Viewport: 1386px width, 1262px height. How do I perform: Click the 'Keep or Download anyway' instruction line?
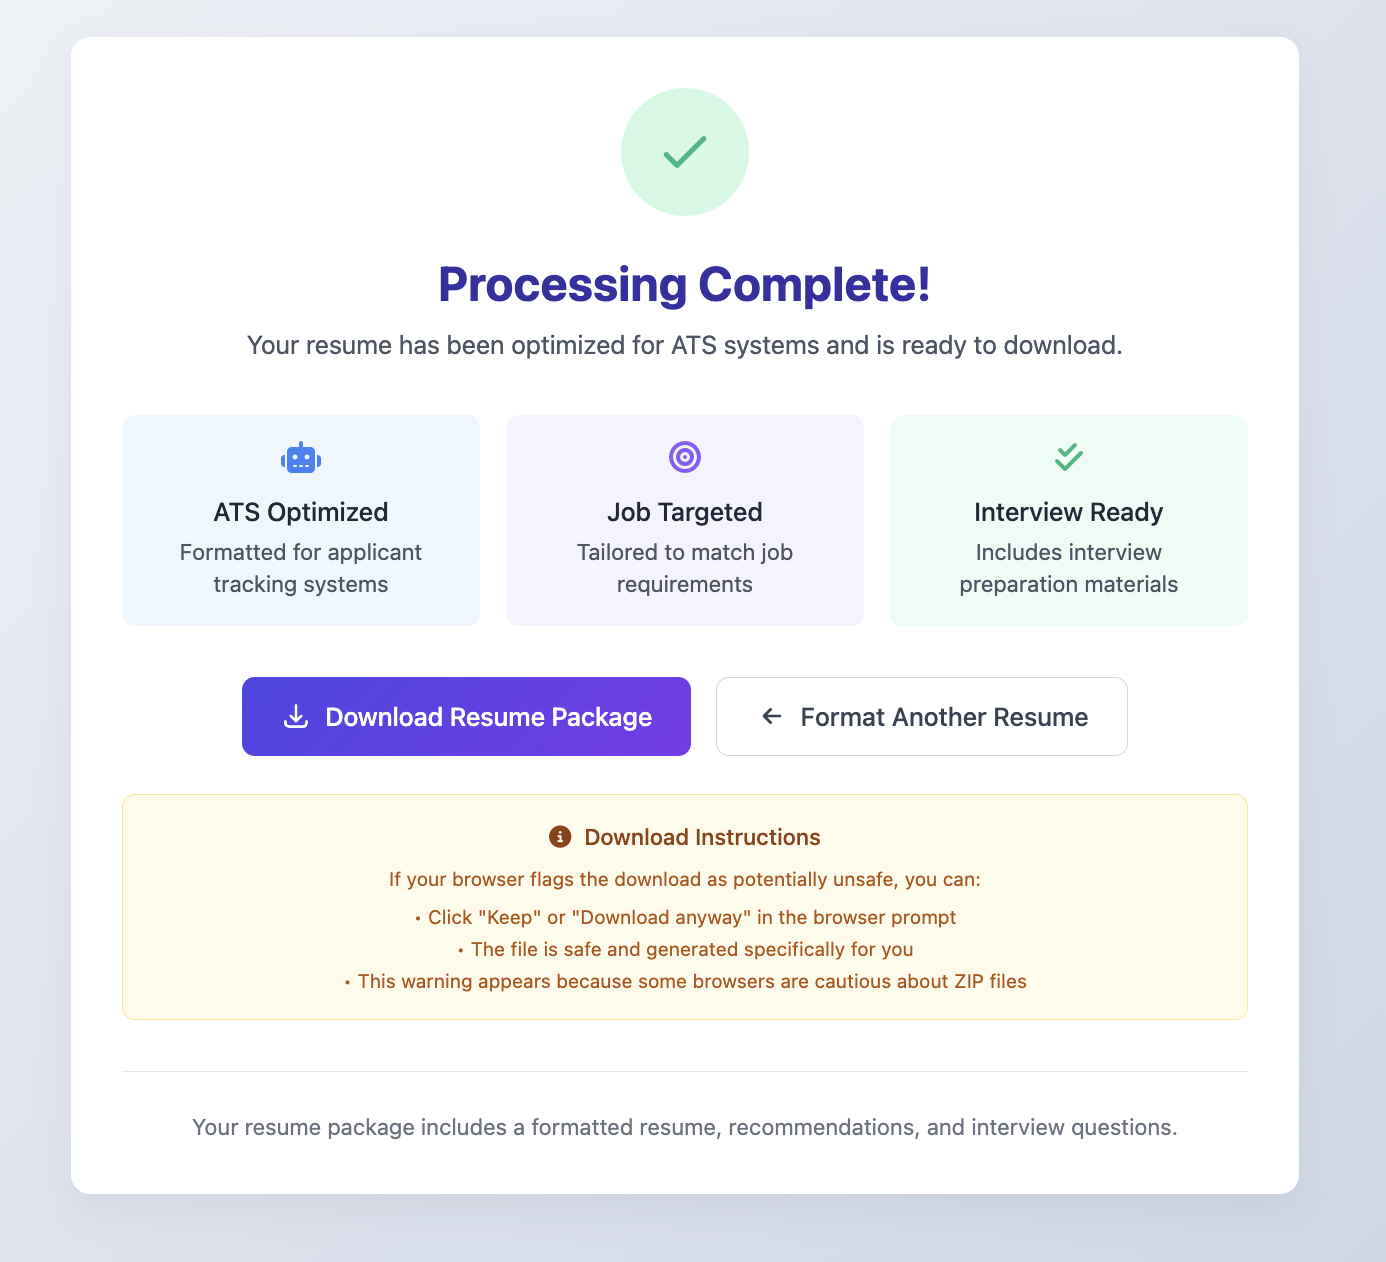click(x=685, y=917)
